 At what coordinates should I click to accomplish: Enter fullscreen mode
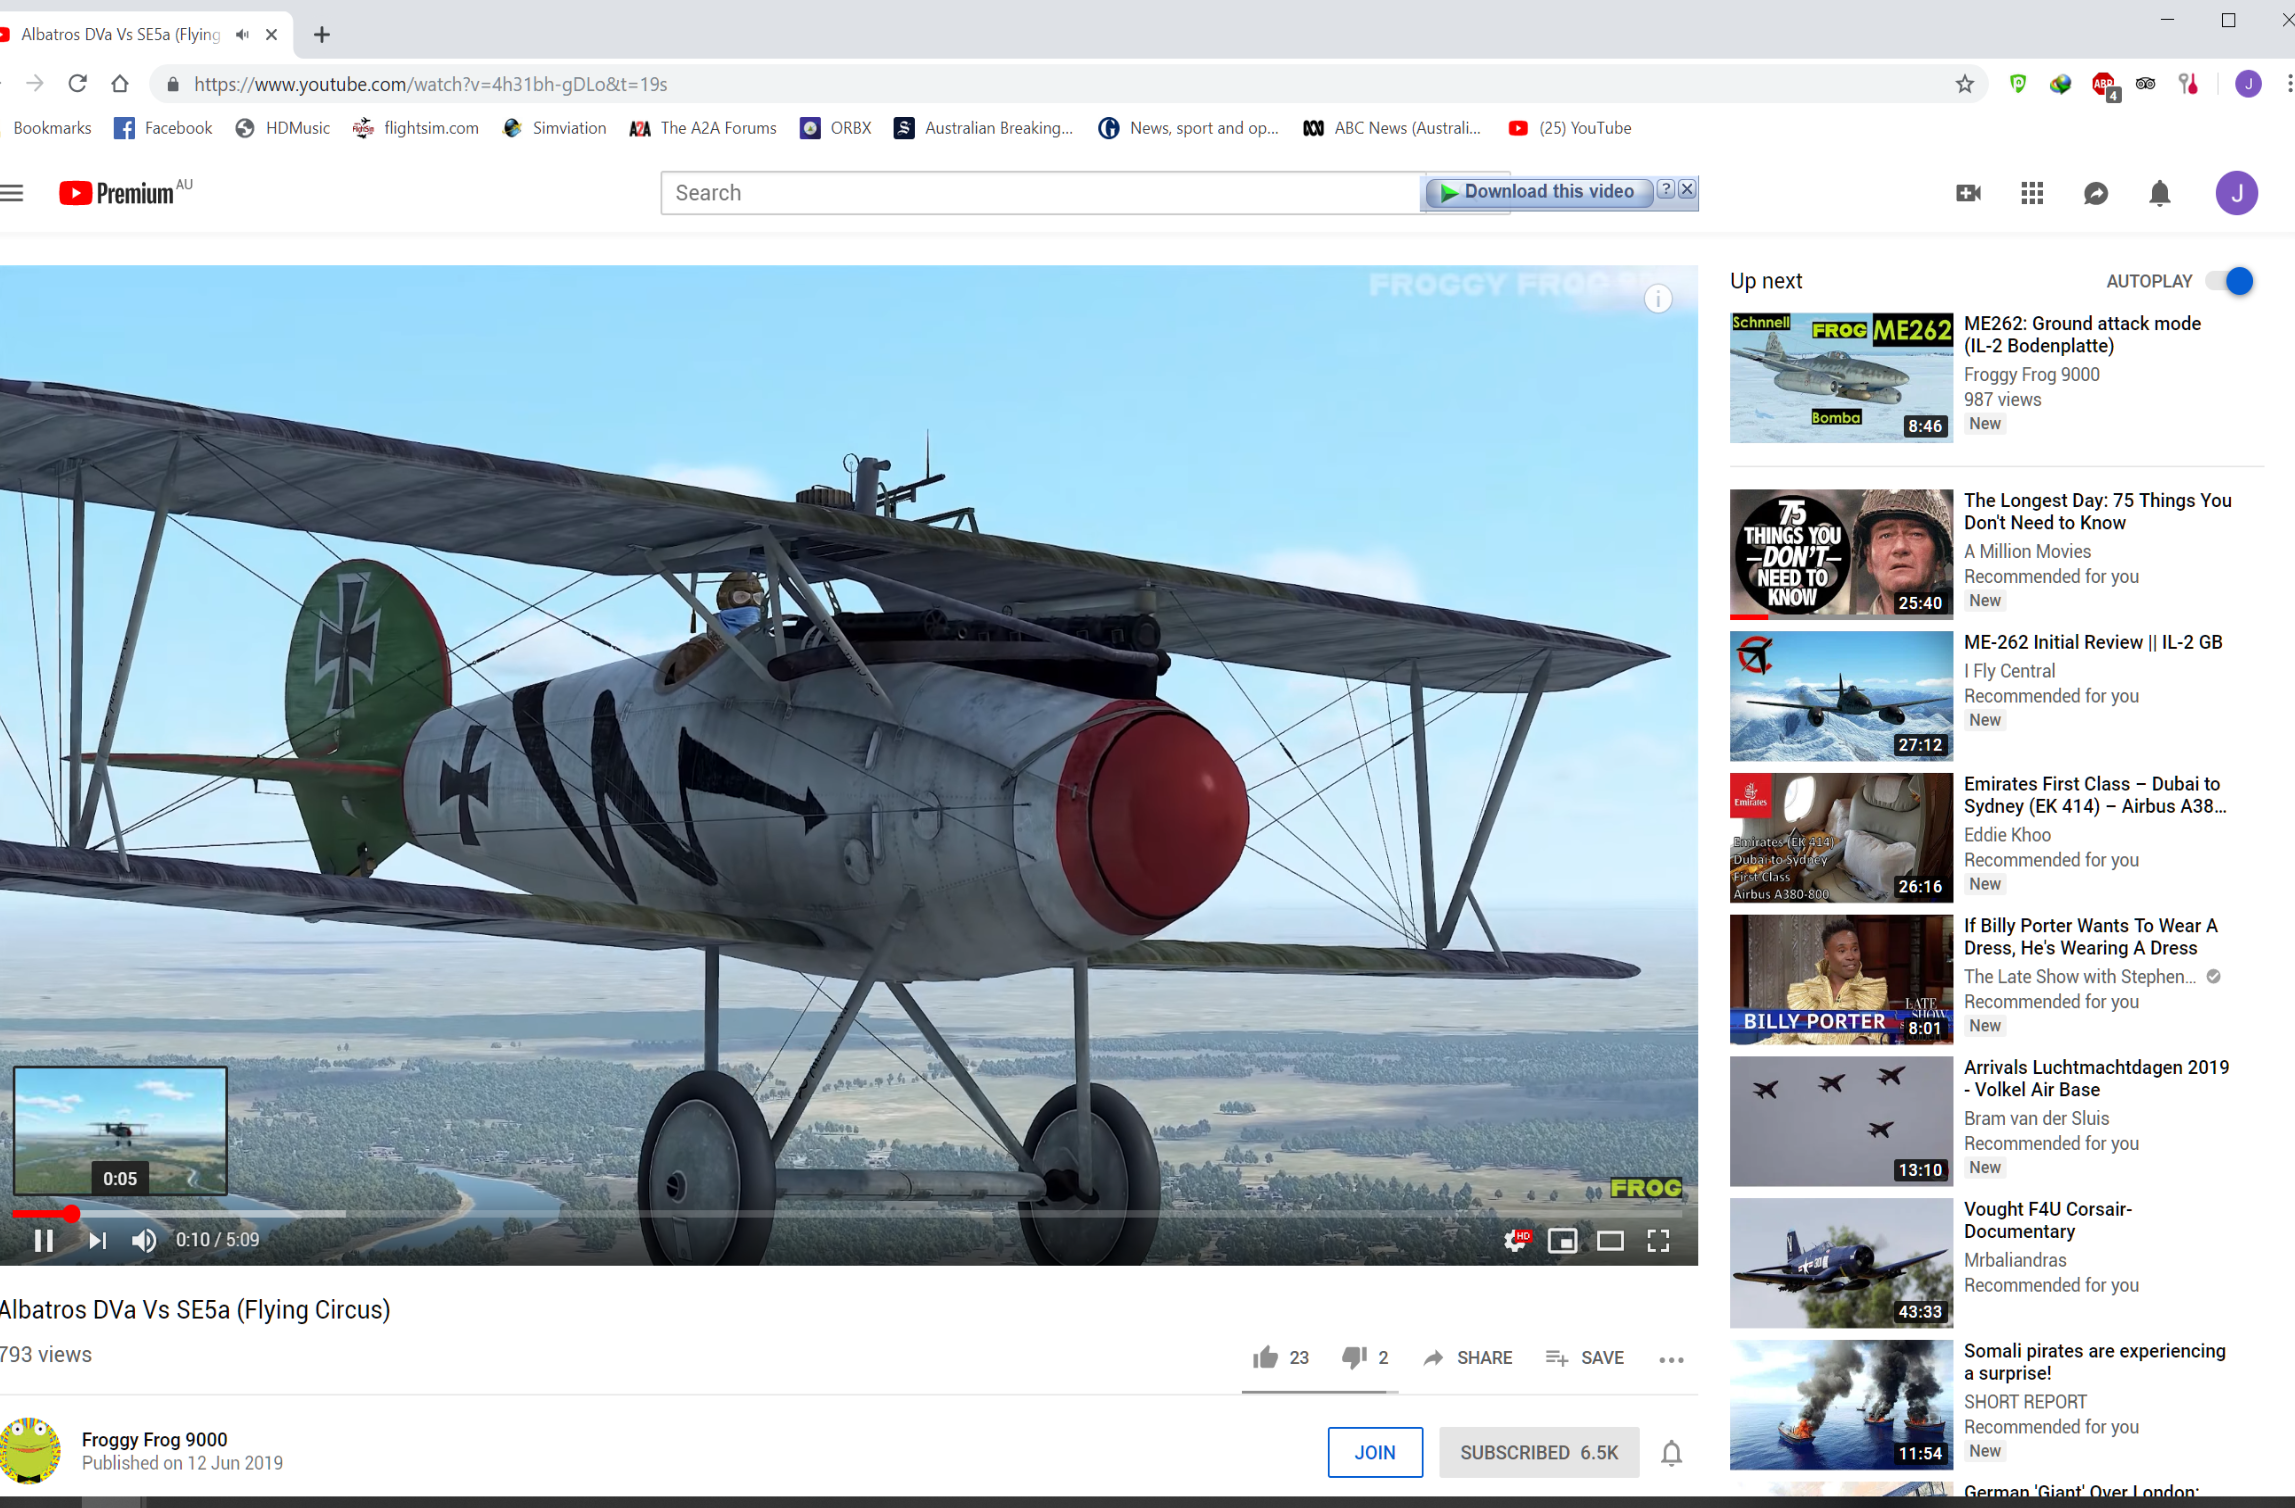pyautogui.click(x=1658, y=1240)
